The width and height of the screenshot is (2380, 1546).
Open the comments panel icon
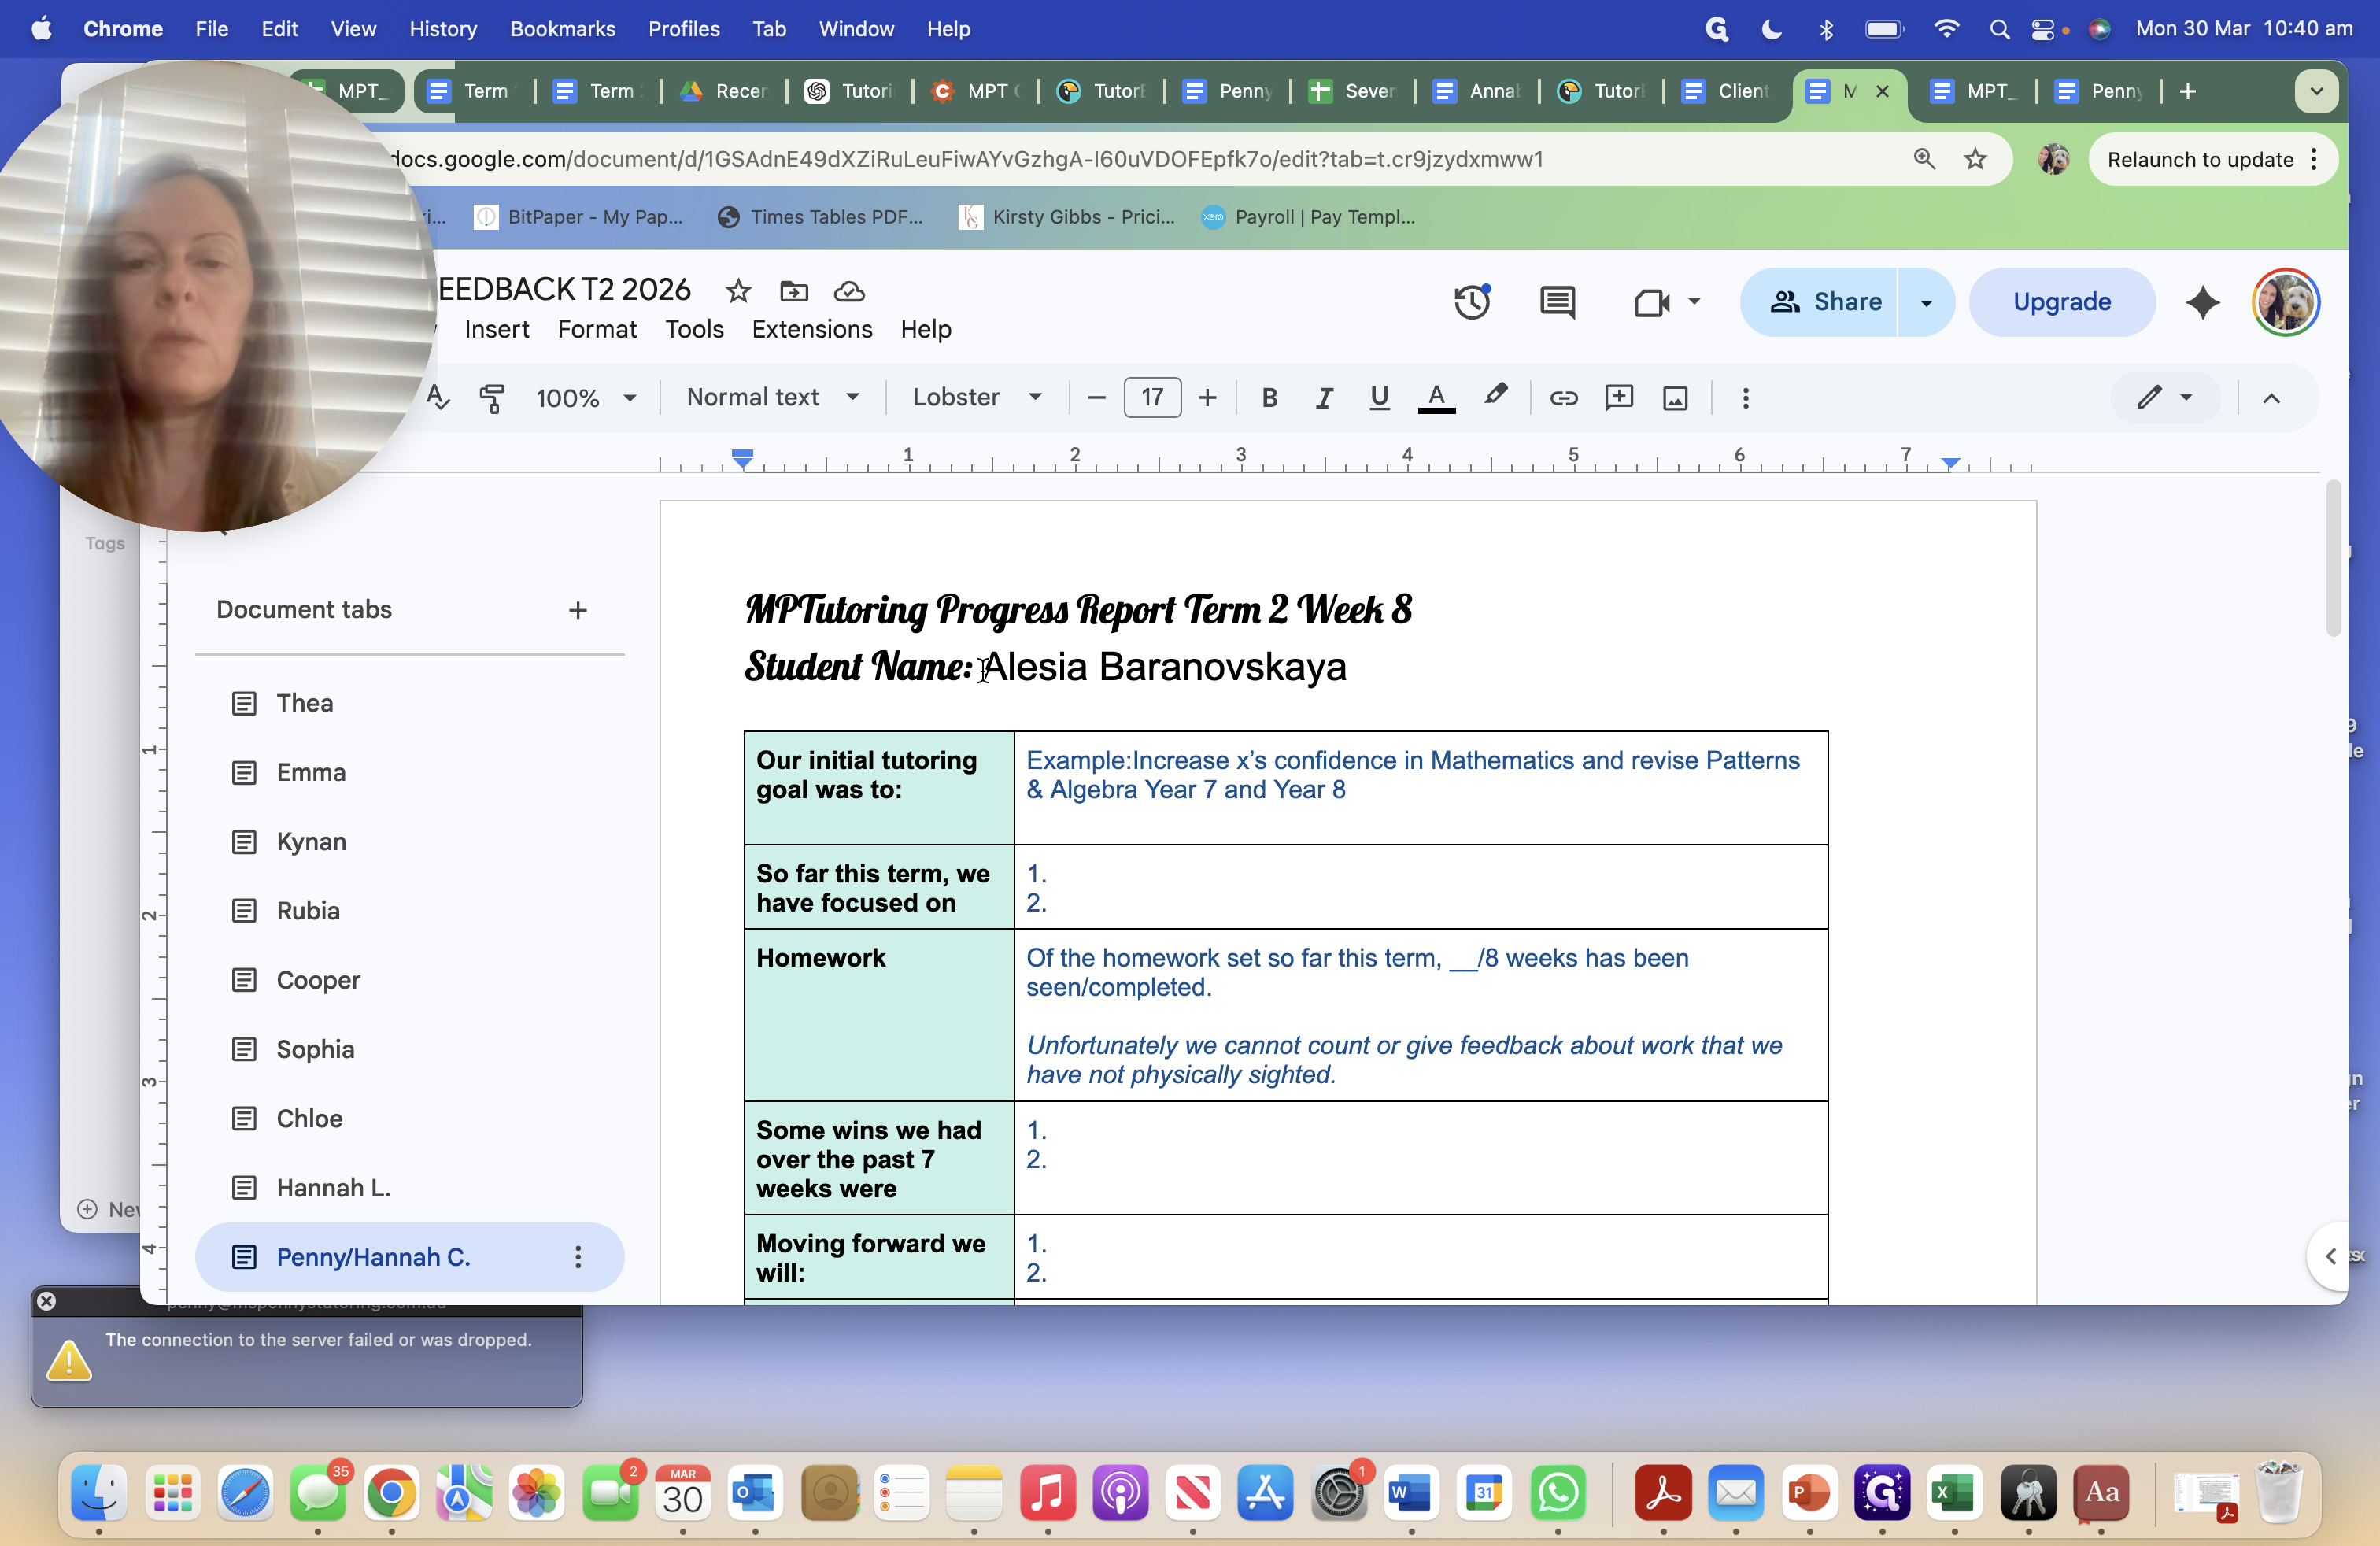click(x=1557, y=302)
